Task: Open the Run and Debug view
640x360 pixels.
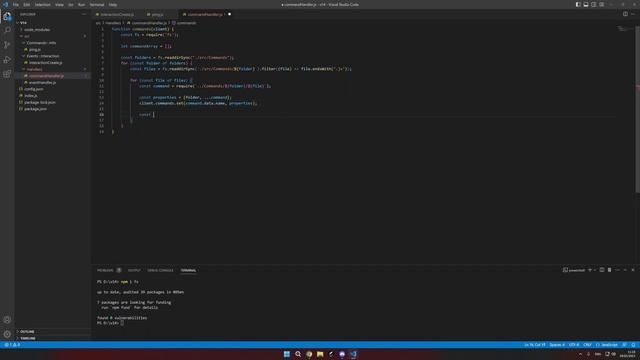Action: tap(7, 60)
